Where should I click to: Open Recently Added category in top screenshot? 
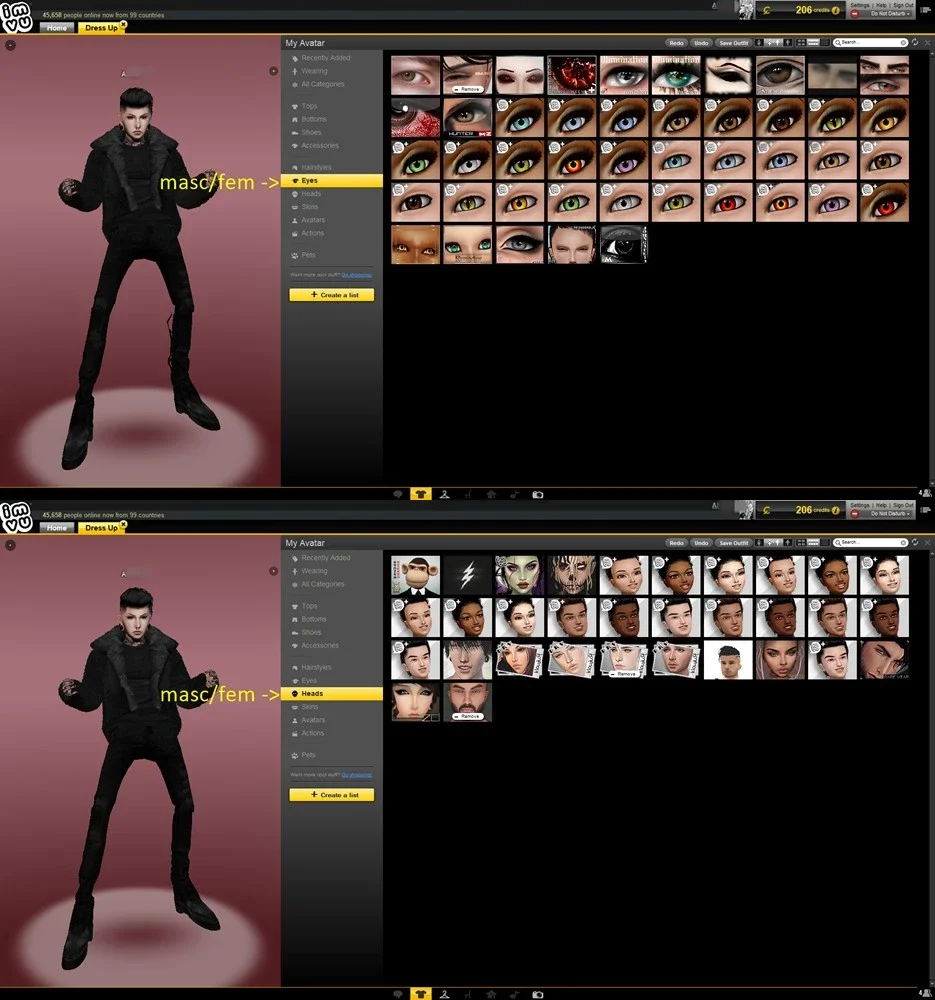point(326,57)
